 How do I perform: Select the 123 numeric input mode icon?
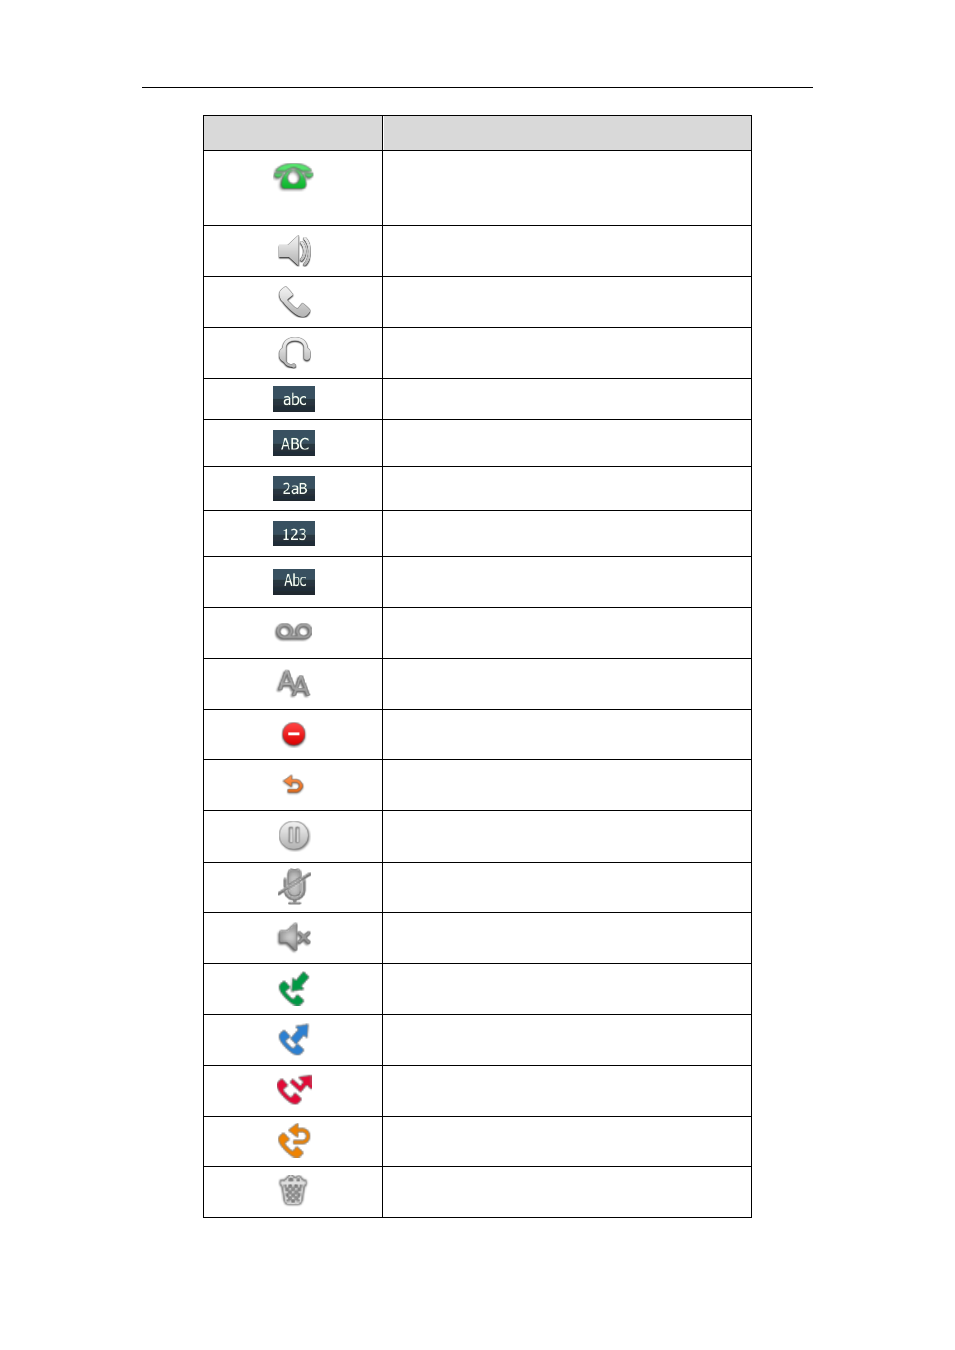coord(294,534)
